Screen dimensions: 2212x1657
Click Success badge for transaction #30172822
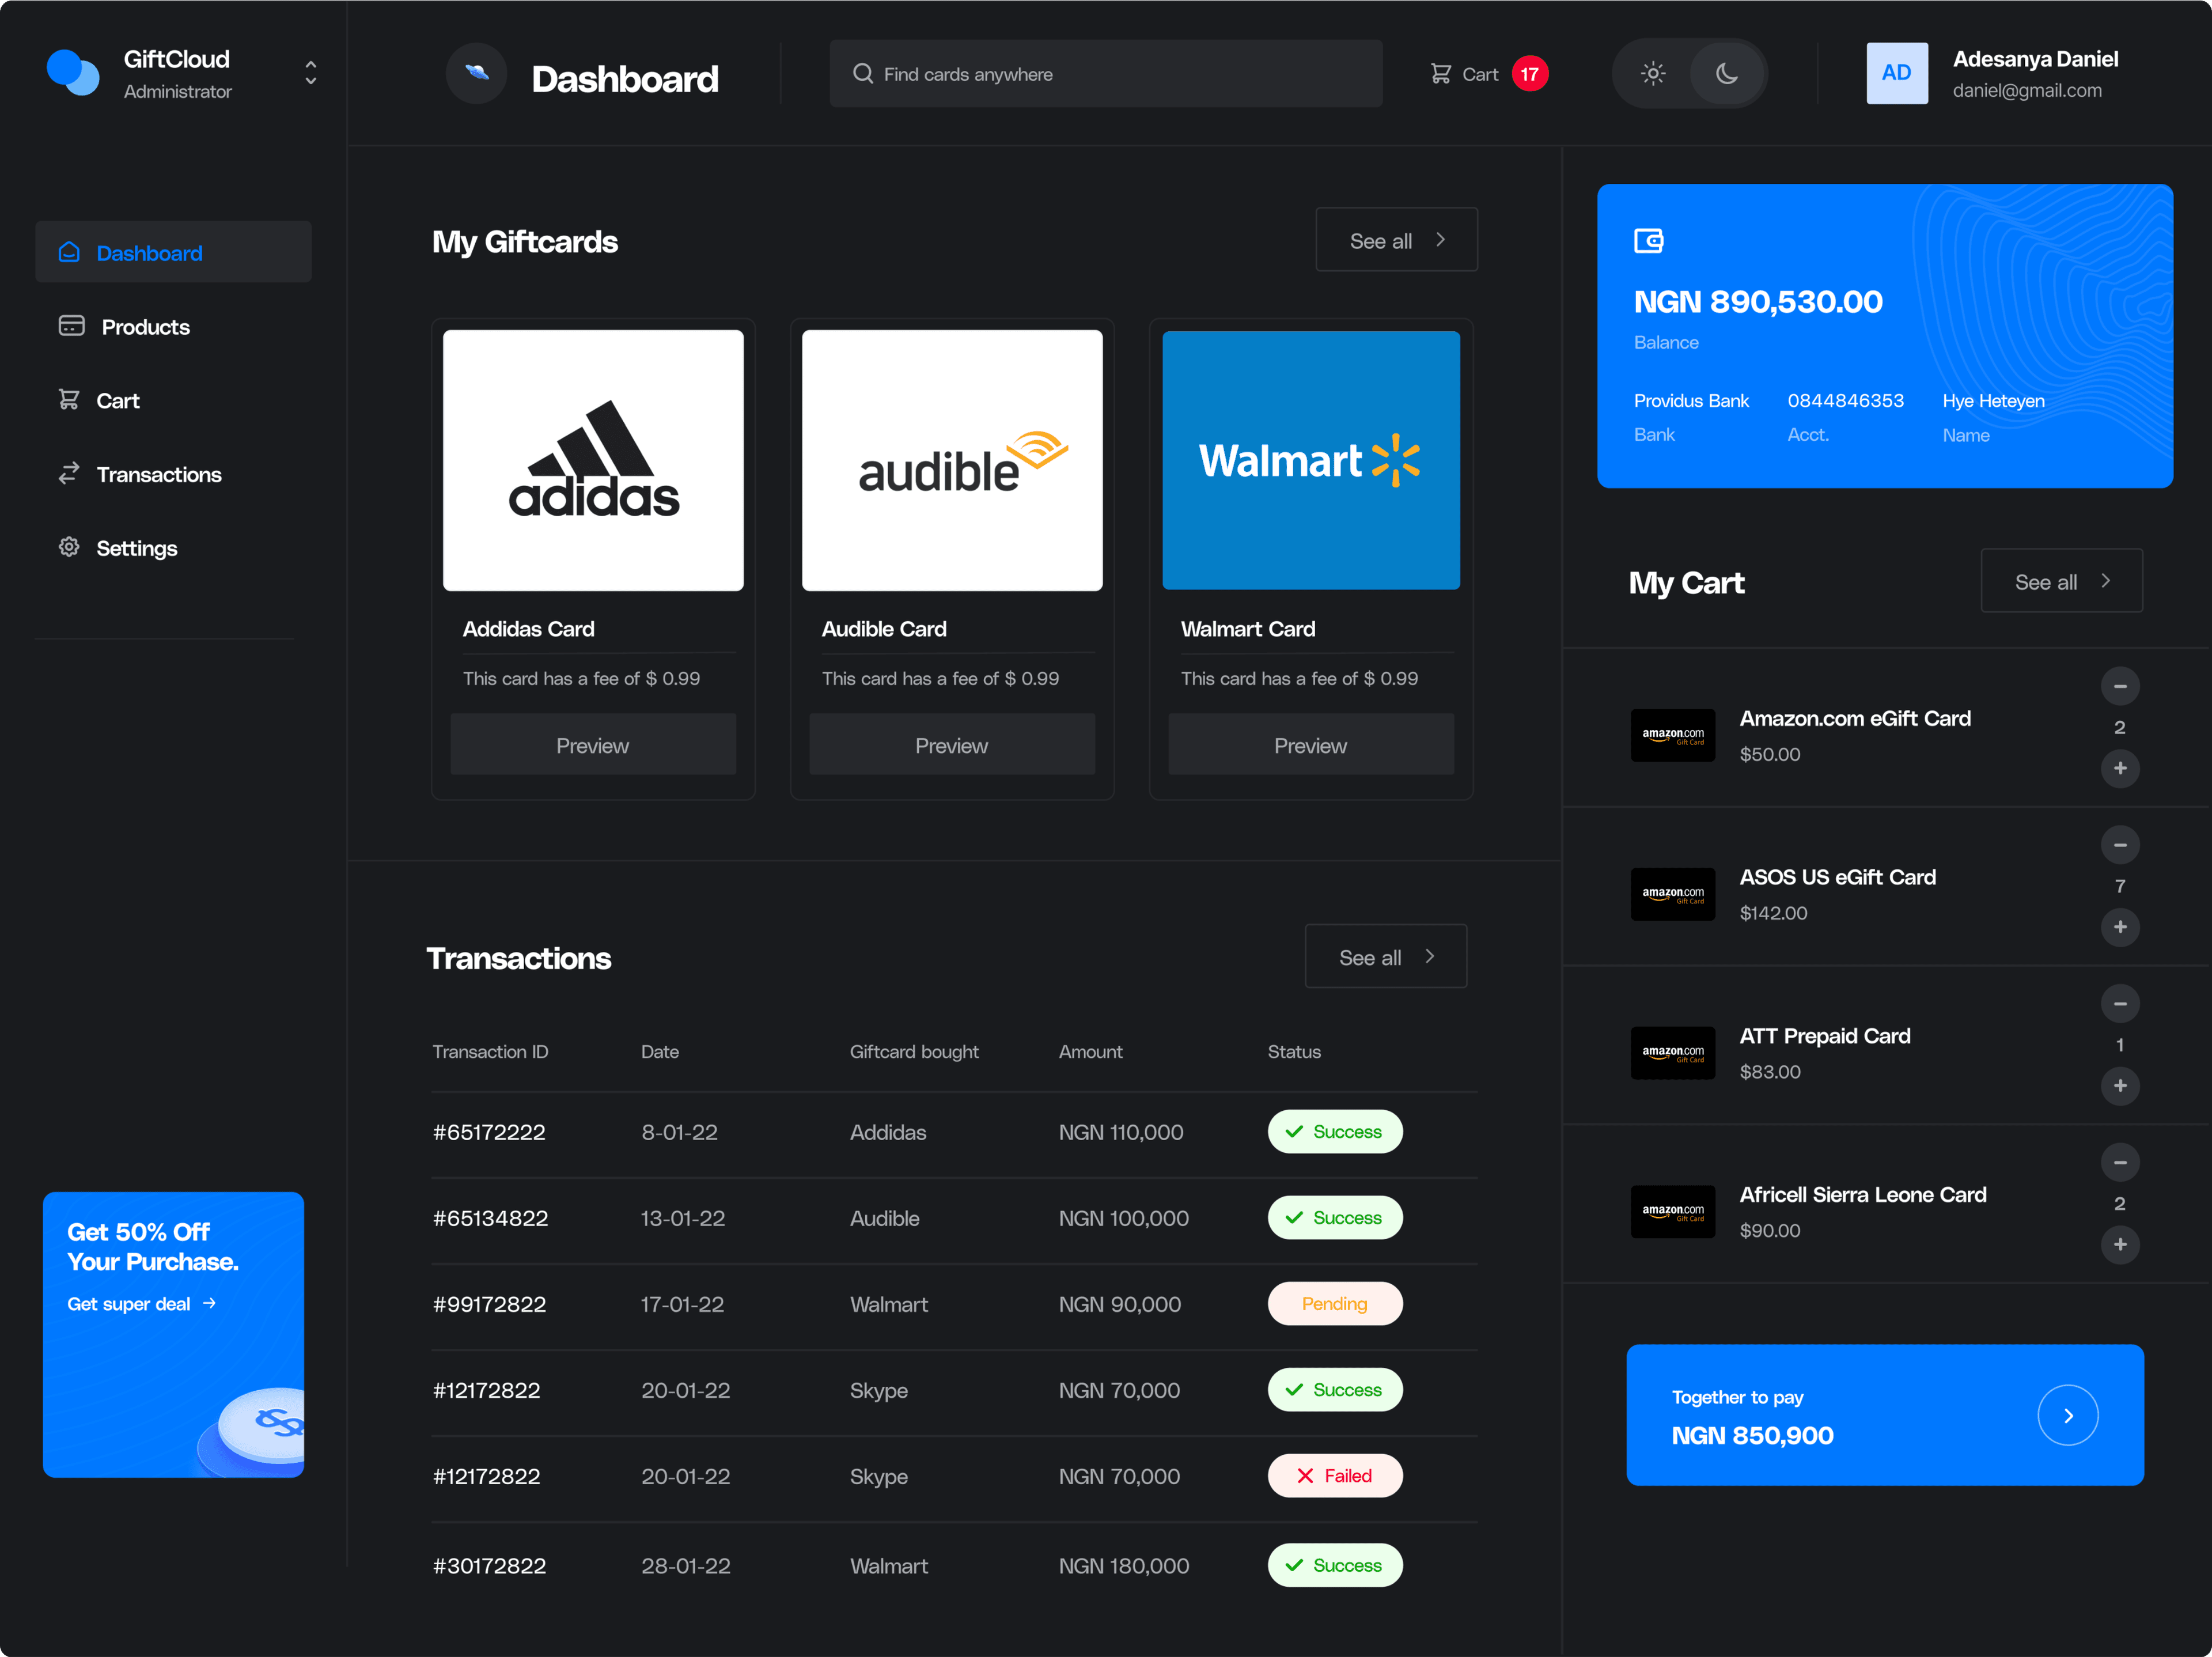coord(1335,1565)
